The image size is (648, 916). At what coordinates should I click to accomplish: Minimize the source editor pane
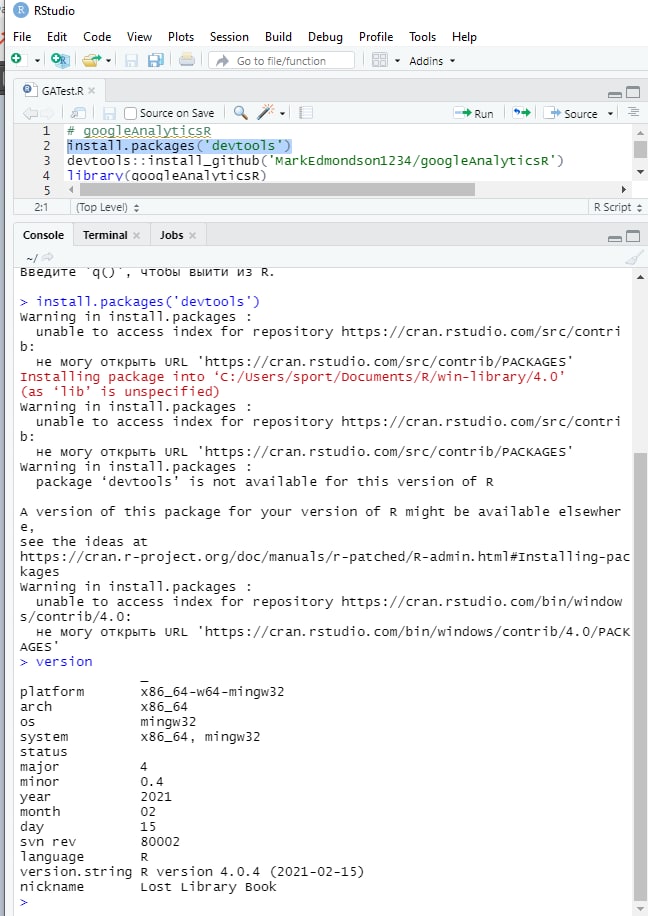[615, 93]
